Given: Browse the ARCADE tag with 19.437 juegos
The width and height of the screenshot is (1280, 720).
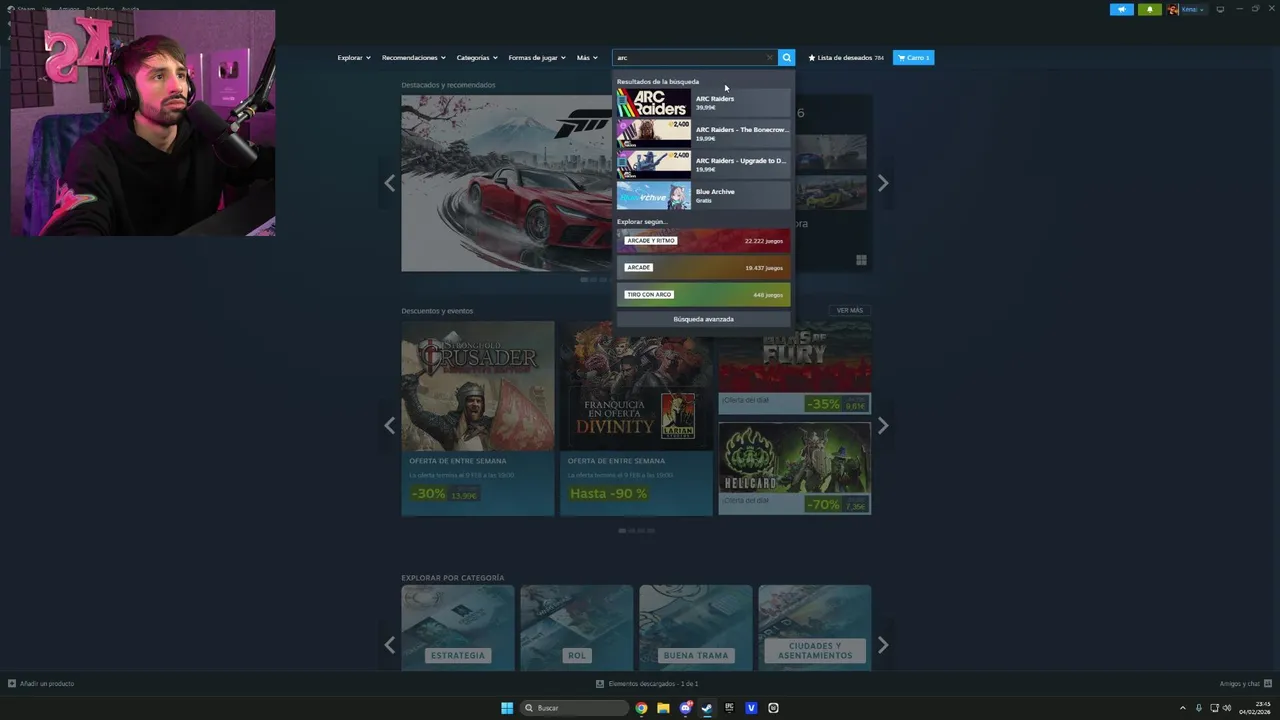Looking at the screenshot, I should [703, 268].
